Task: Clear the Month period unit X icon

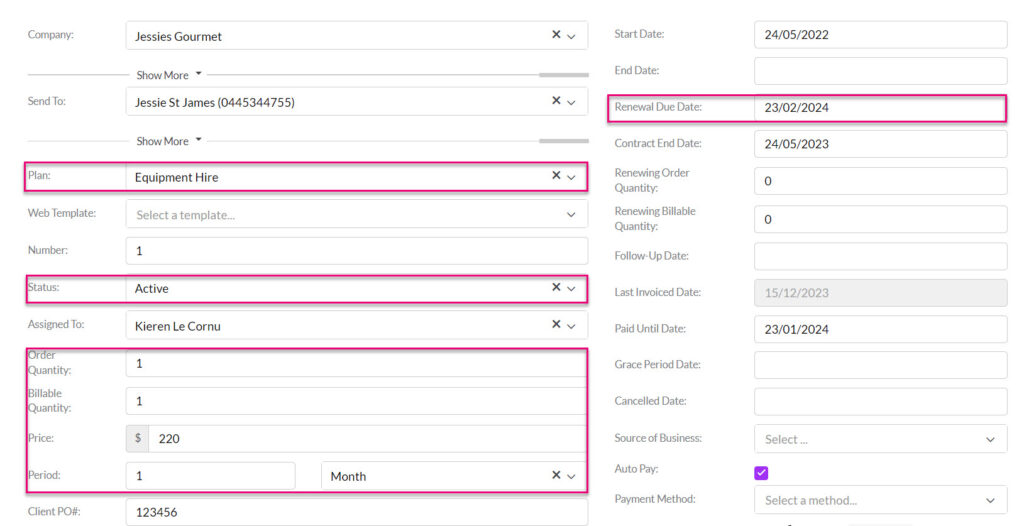Action: click(x=556, y=476)
